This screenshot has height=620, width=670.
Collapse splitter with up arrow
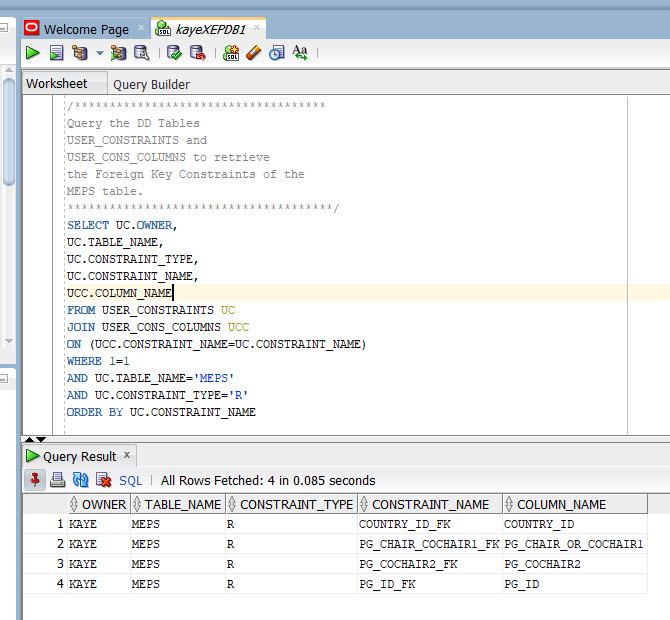click(29, 439)
